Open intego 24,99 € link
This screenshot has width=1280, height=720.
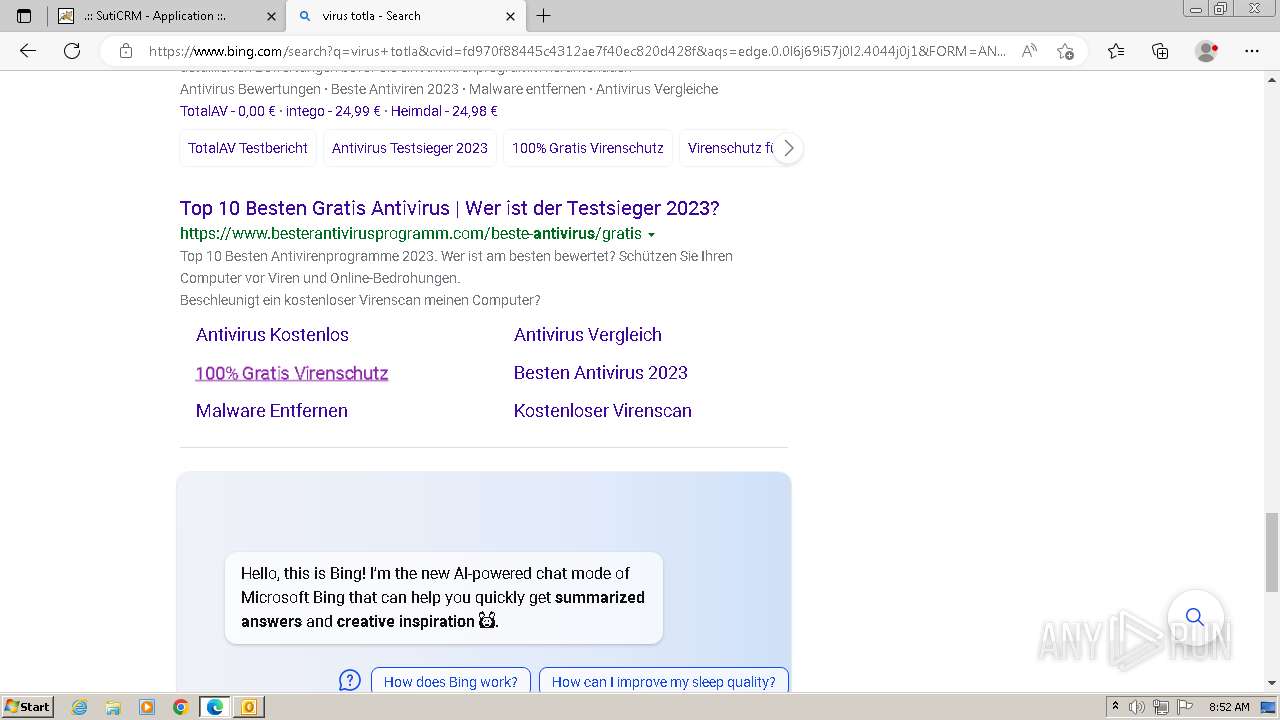333,111
